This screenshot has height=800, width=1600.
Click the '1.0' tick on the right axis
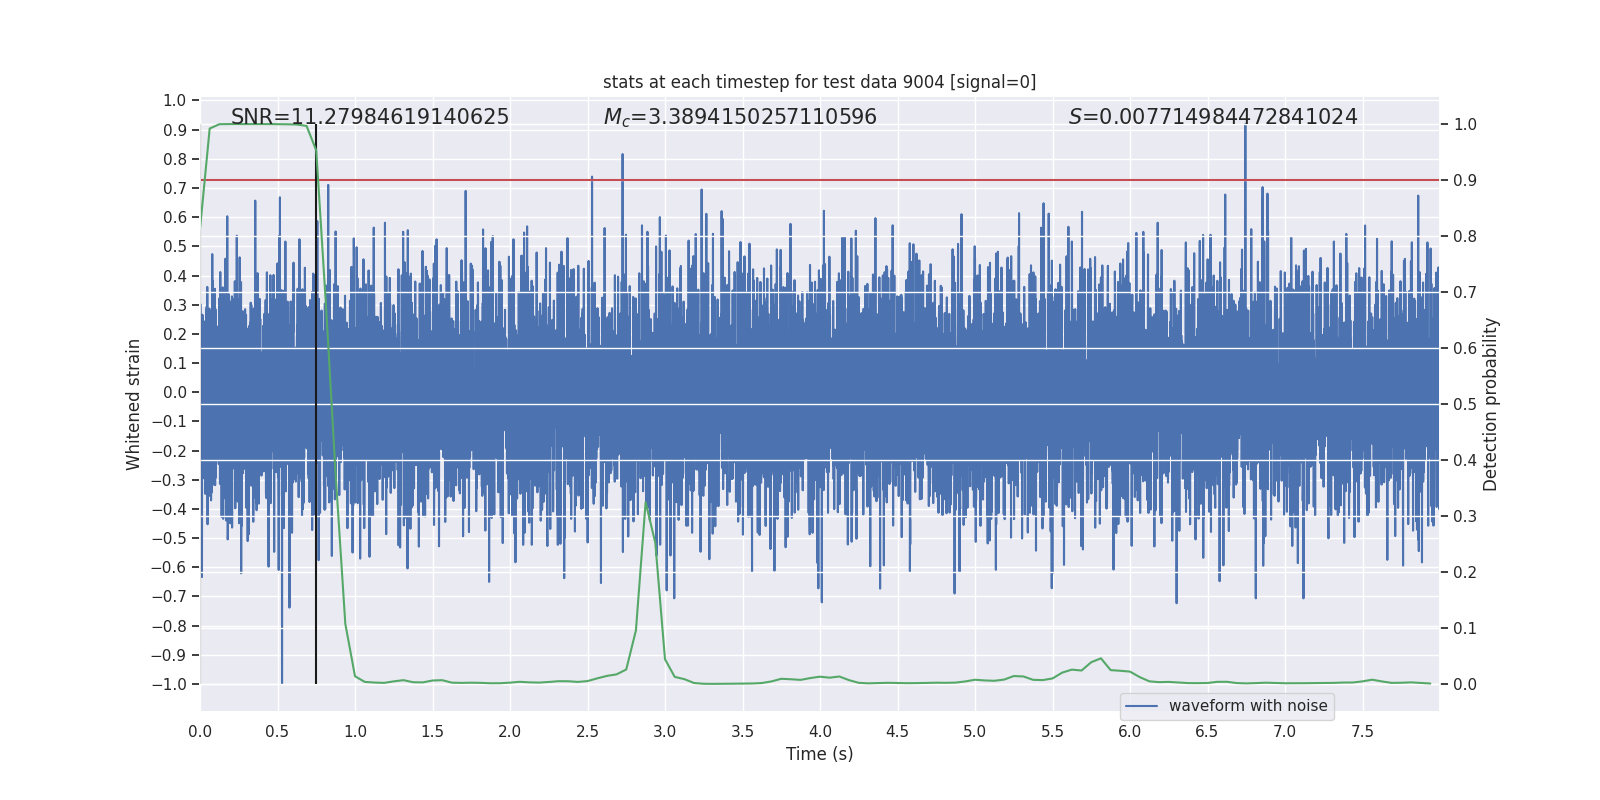(1464, 125)
